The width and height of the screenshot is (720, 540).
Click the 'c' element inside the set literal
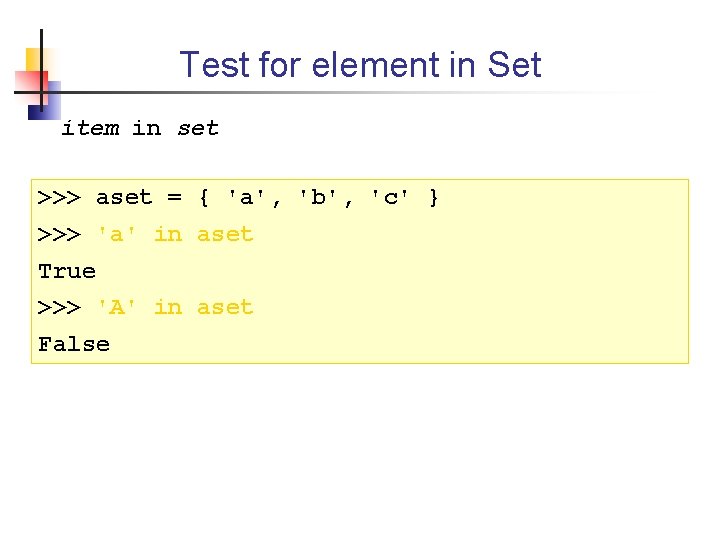pyautogui.click(x=390, y=198)
